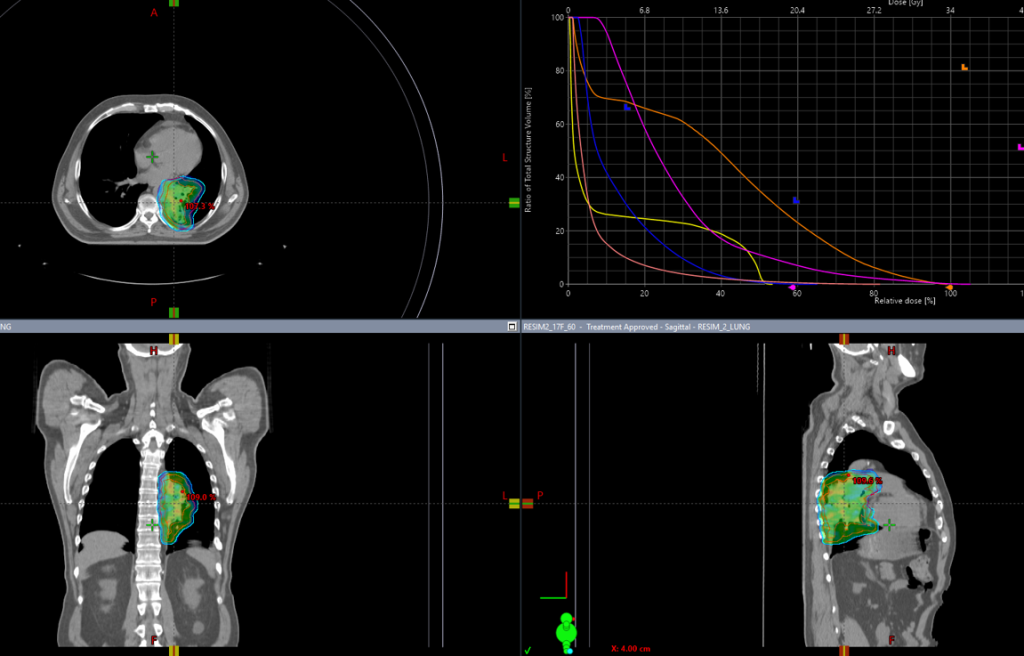Click the X: 4.00 cm position readout
1024x656 pixels.
632,649
